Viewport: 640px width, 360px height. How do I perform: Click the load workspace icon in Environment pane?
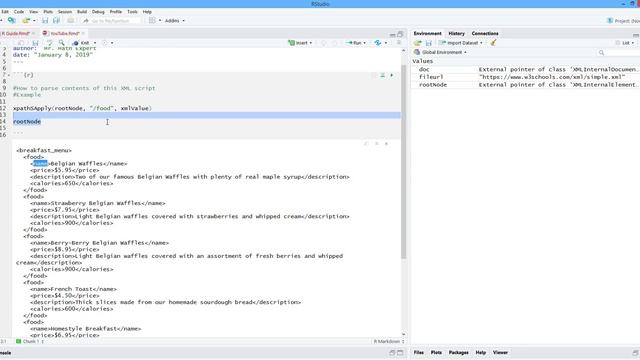418,43
